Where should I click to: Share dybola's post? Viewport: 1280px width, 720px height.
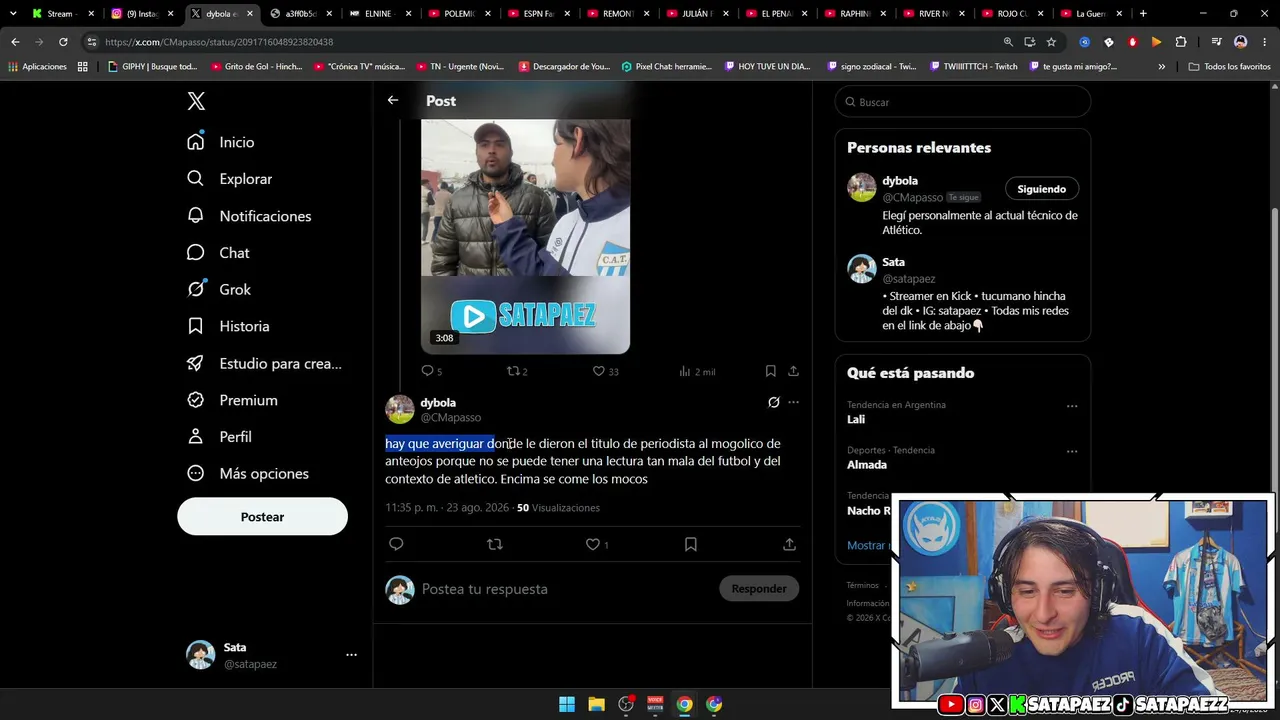[x=789, y=544]
